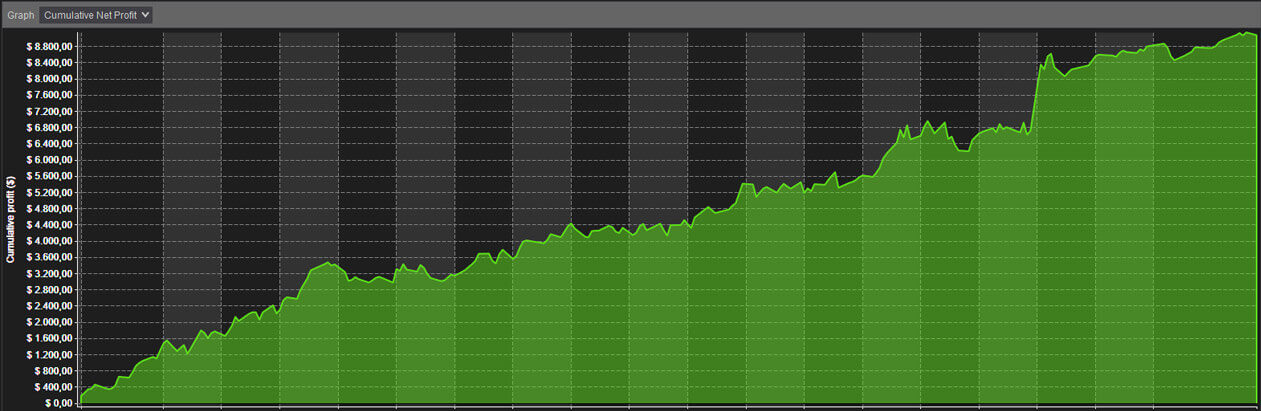Click the "$ 2.400,00" axis value
Screen dimensions: 1261x411
49,306
